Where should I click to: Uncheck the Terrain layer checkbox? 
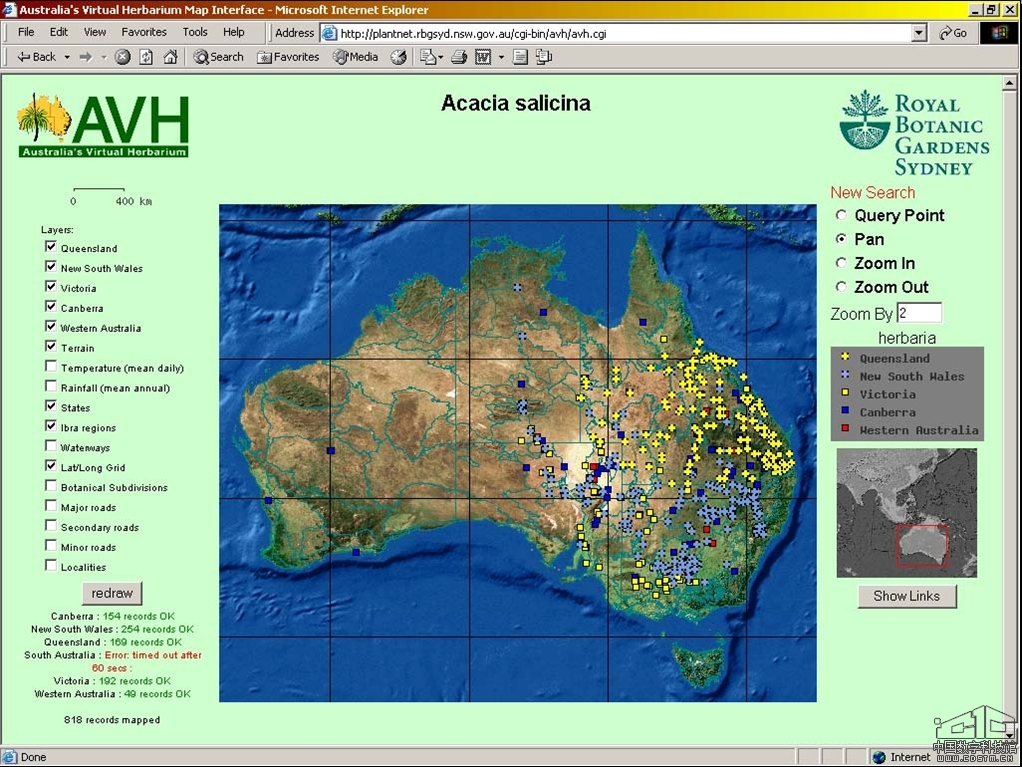pos(51,347)
